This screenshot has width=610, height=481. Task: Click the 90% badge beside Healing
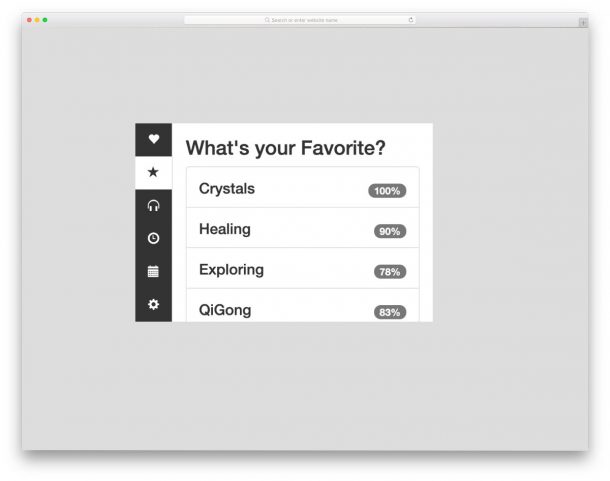pyautogui.click(x=390, y=231)
